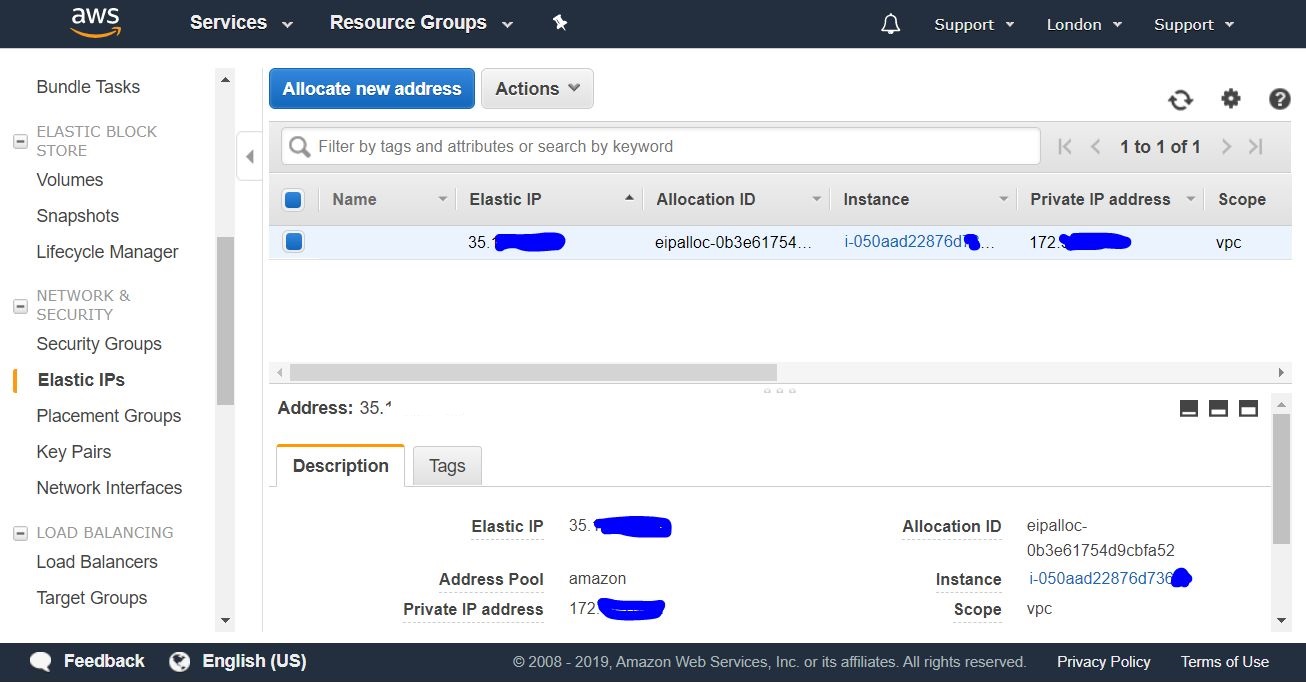
Task: Open the Name column sort dropdown
Action: (x=444, y=199)
